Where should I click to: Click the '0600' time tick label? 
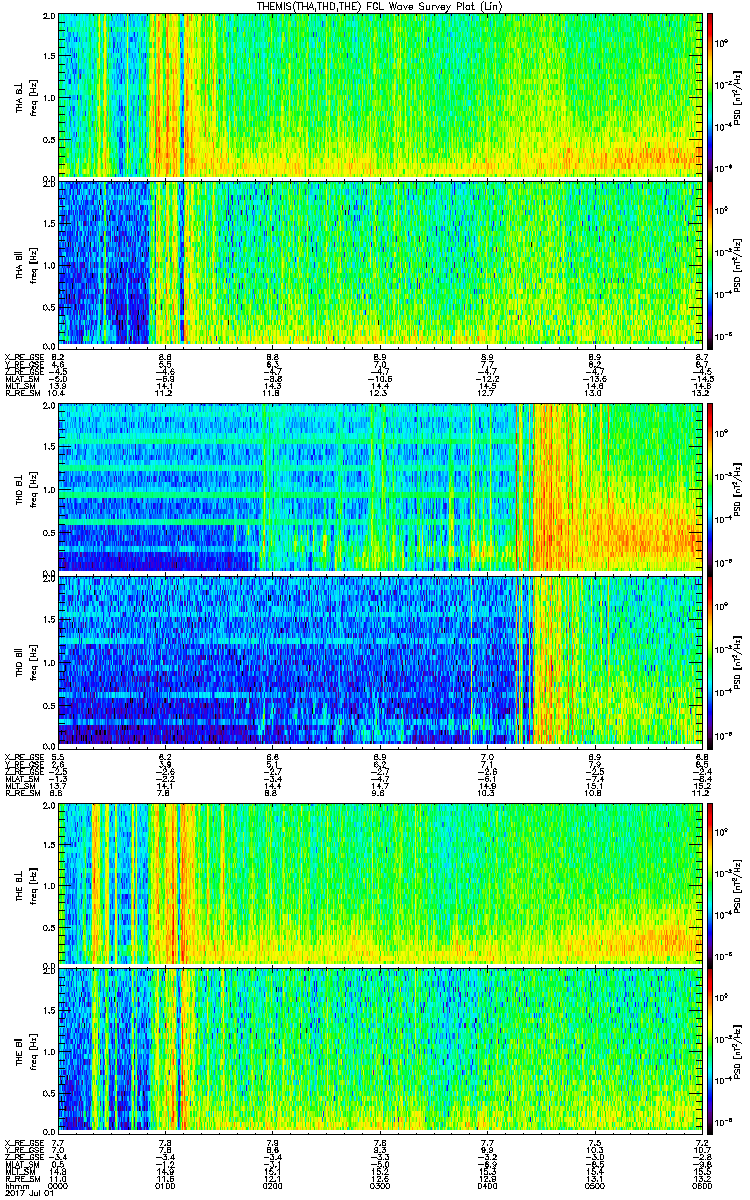[x=700, y=1187]
